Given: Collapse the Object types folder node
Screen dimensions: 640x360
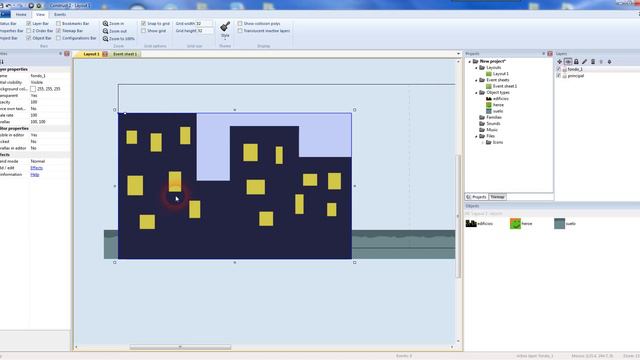Looking at the screenshot, I should (x=476, y=93).
